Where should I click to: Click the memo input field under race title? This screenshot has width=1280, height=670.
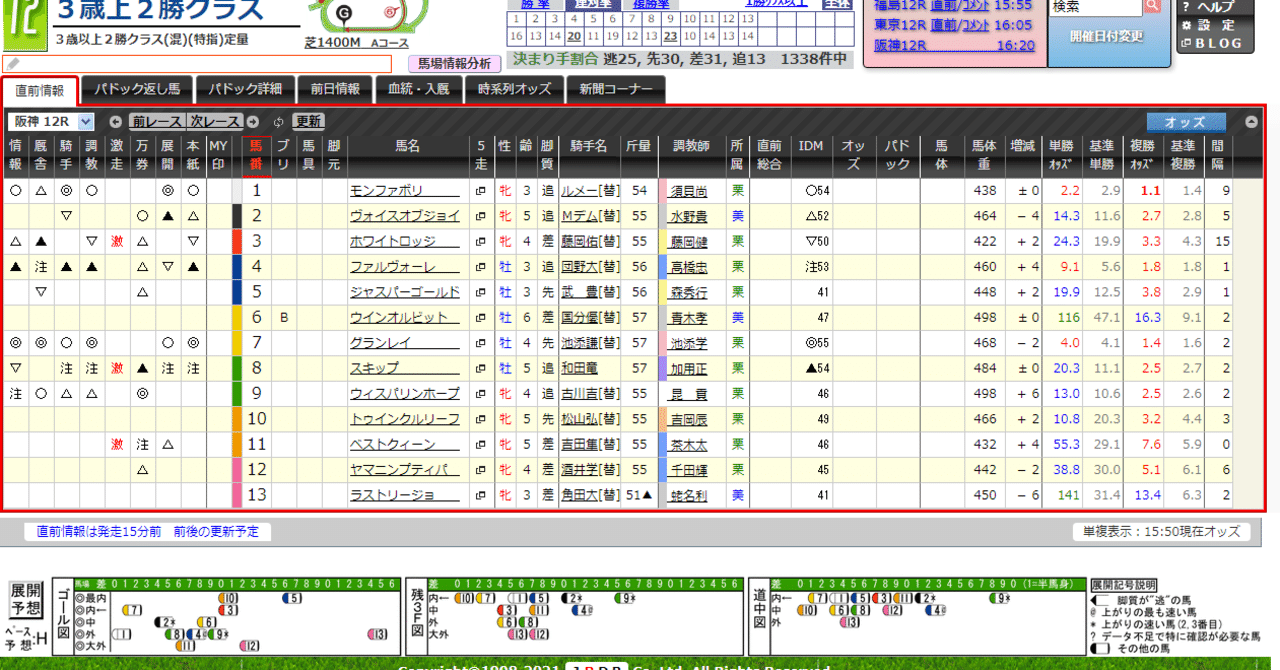[198, 64]
